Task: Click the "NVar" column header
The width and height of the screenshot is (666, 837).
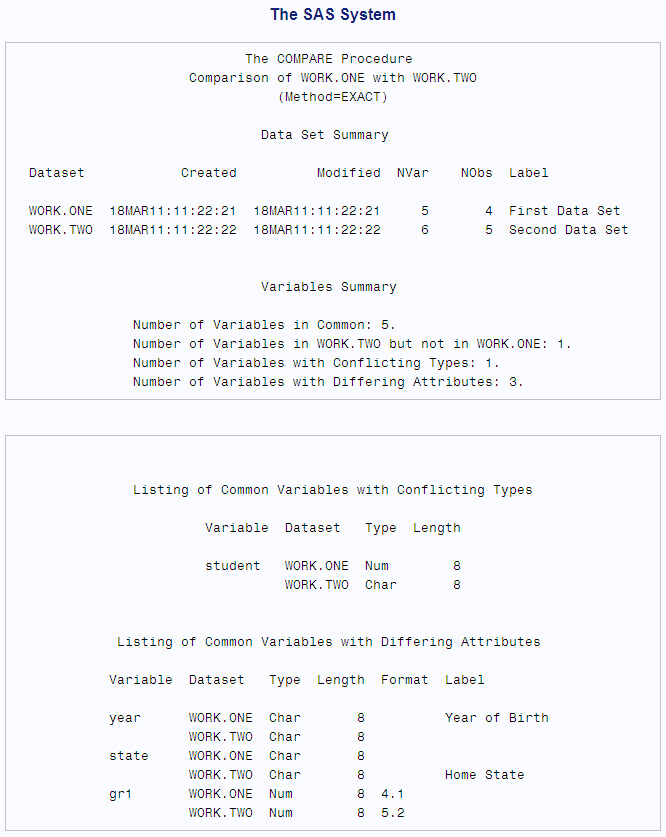Action: point(412,173)
